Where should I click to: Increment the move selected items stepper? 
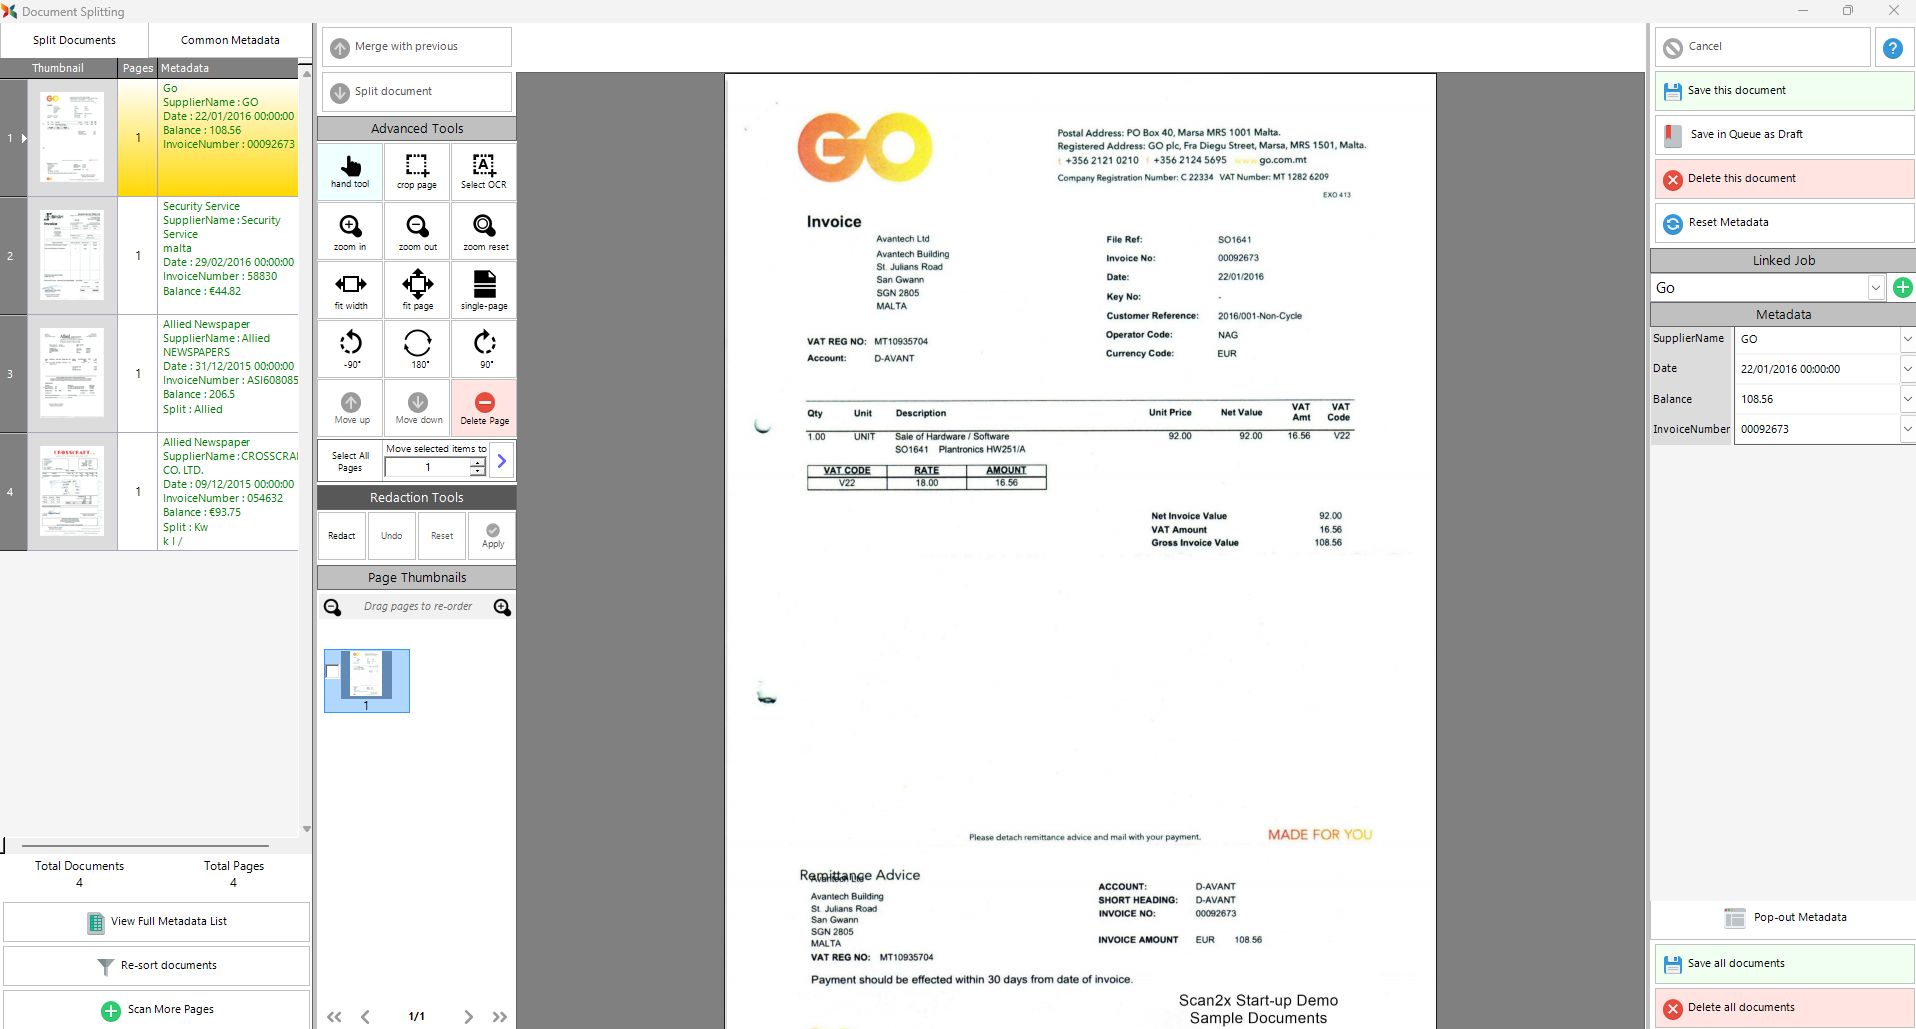coord(478,462)
